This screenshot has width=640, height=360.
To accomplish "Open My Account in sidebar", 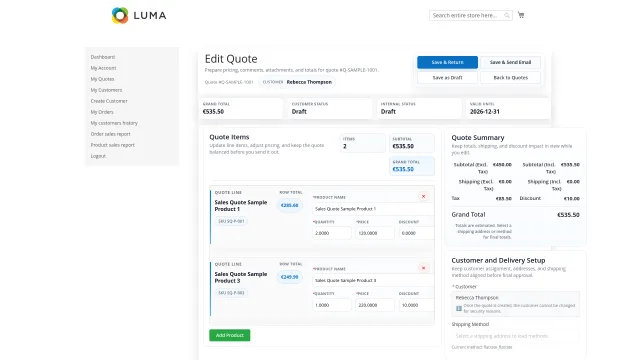I will point(103,68).
